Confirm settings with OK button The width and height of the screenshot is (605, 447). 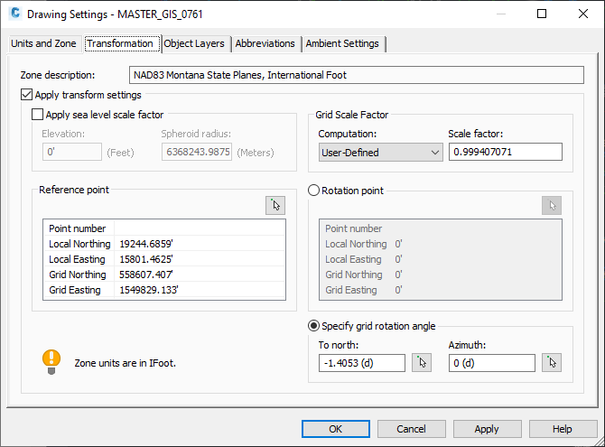click(x=336, y=429)
